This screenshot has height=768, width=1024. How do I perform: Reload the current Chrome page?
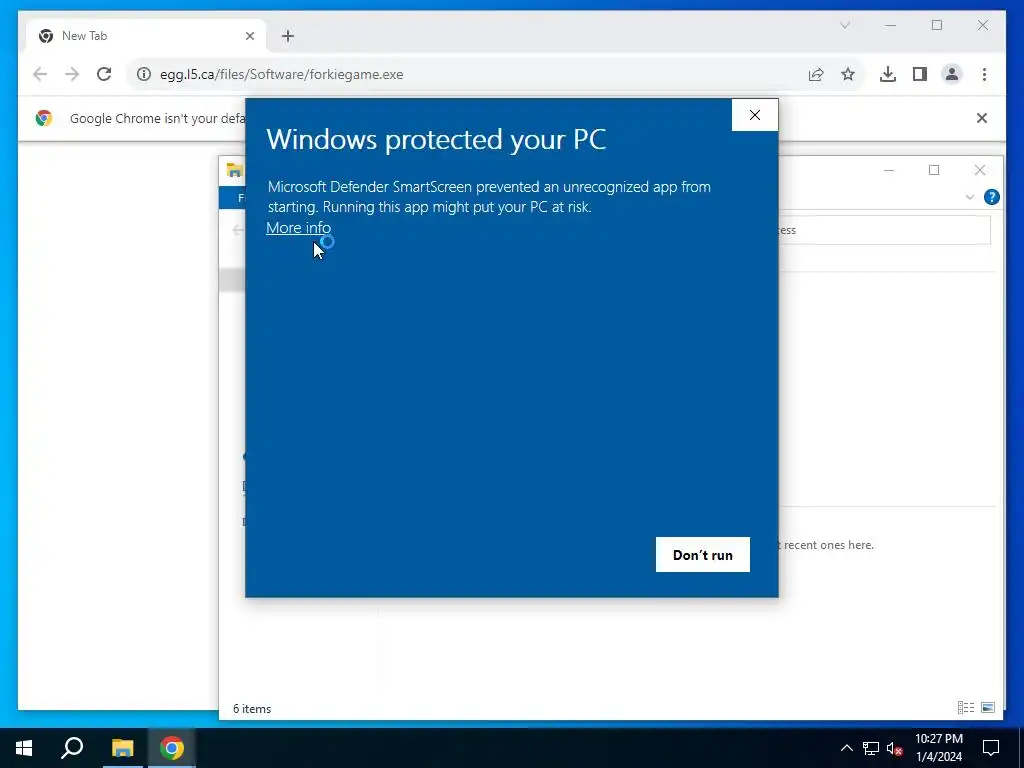104,74
